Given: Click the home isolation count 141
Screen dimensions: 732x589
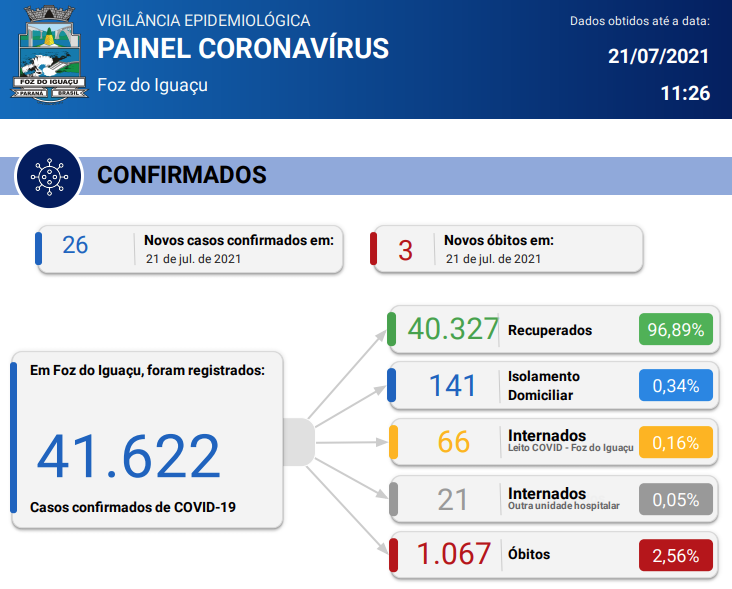Looking at the screenshot, I should point(452,386).
